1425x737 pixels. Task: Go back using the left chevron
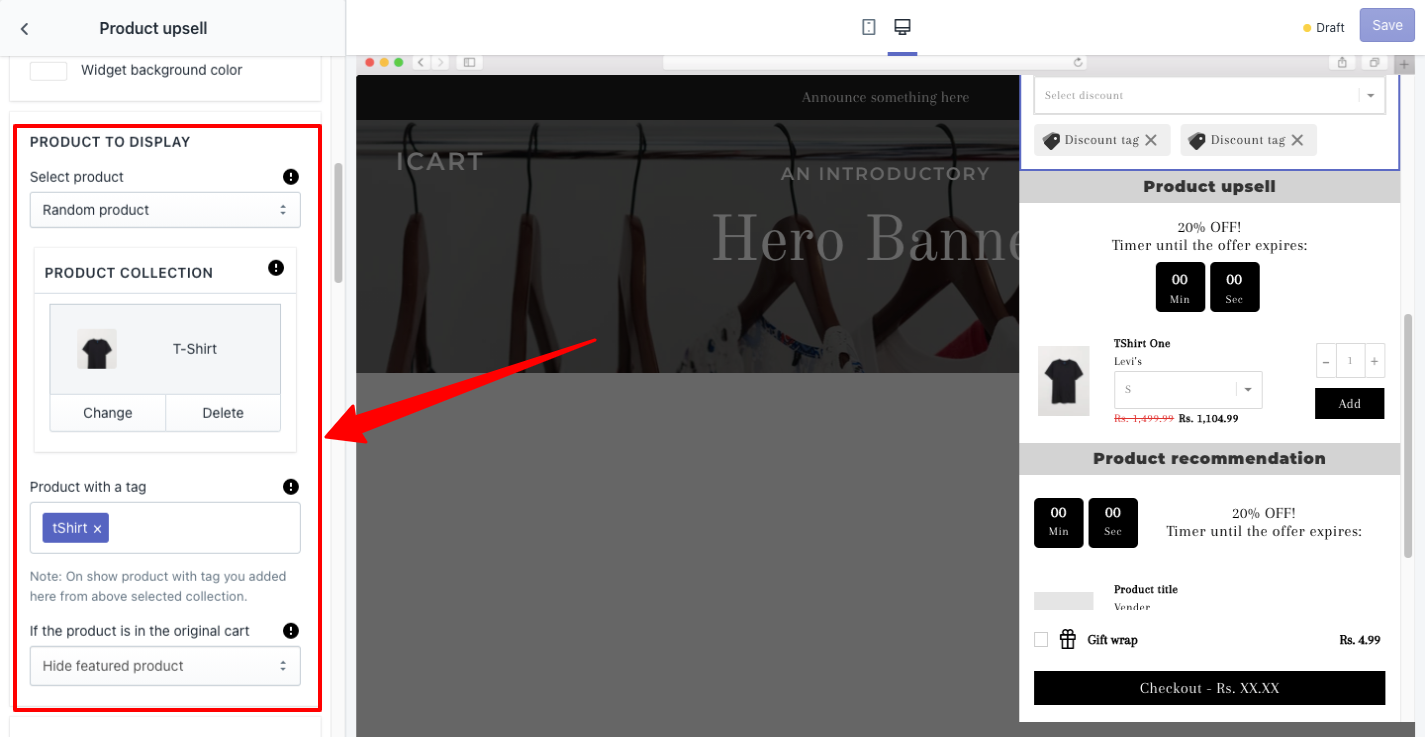[24, 29]
